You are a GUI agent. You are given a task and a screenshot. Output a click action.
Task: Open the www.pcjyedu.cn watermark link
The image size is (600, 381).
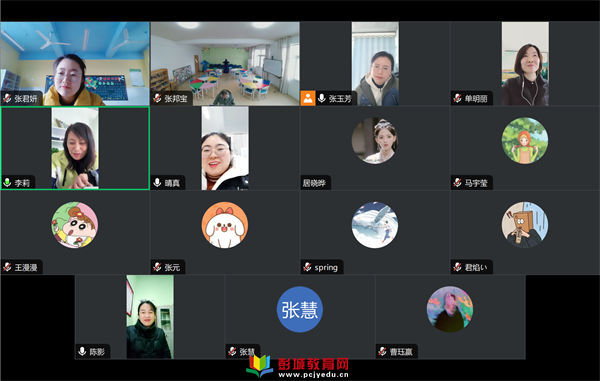[313, 374]
